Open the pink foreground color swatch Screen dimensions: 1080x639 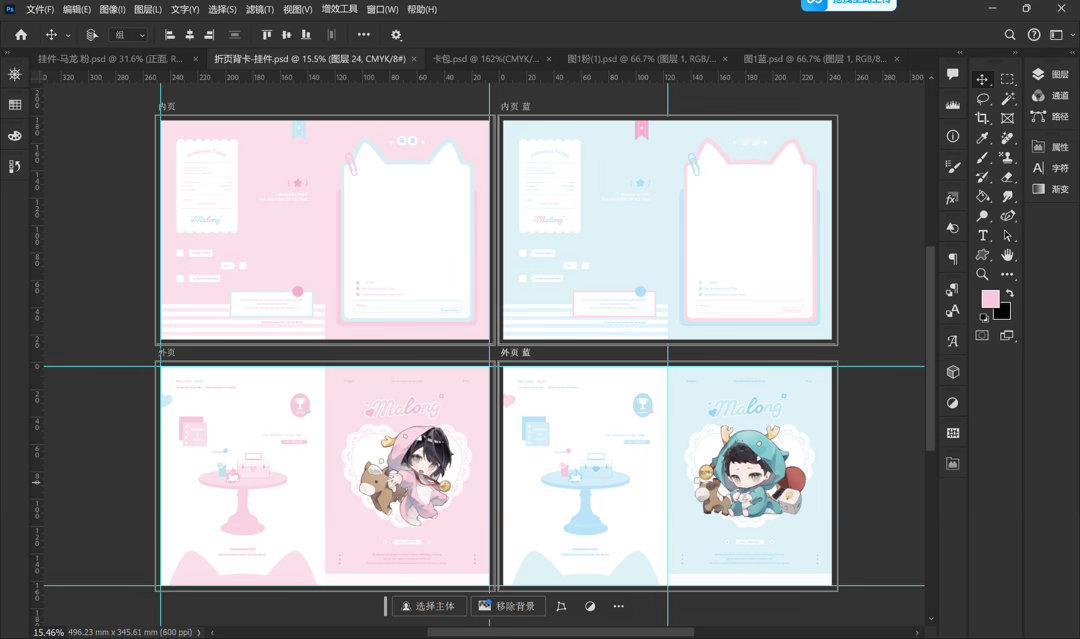click(x=990, y=298)
